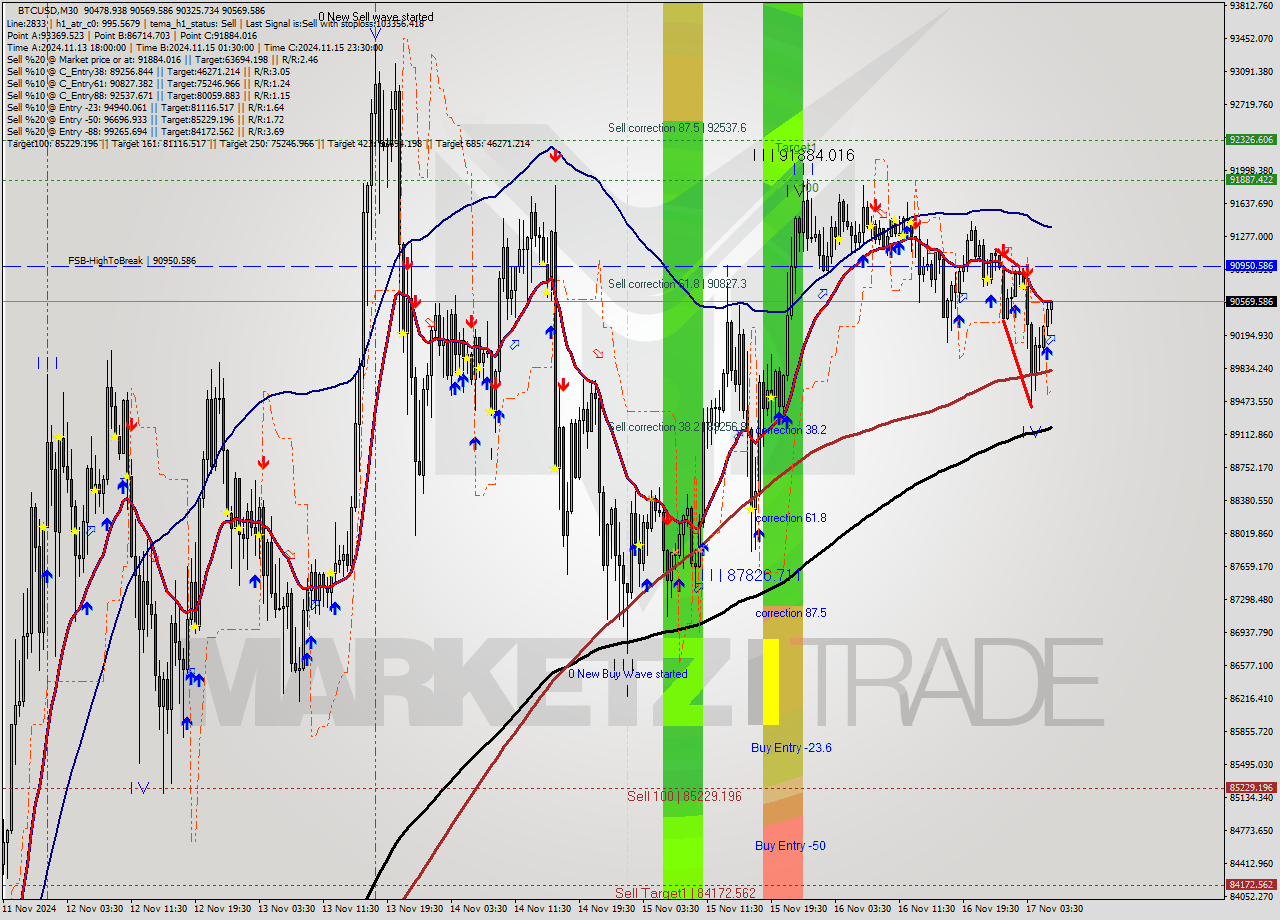Click the '0 New Buy Wave started' label

point(628,674)
